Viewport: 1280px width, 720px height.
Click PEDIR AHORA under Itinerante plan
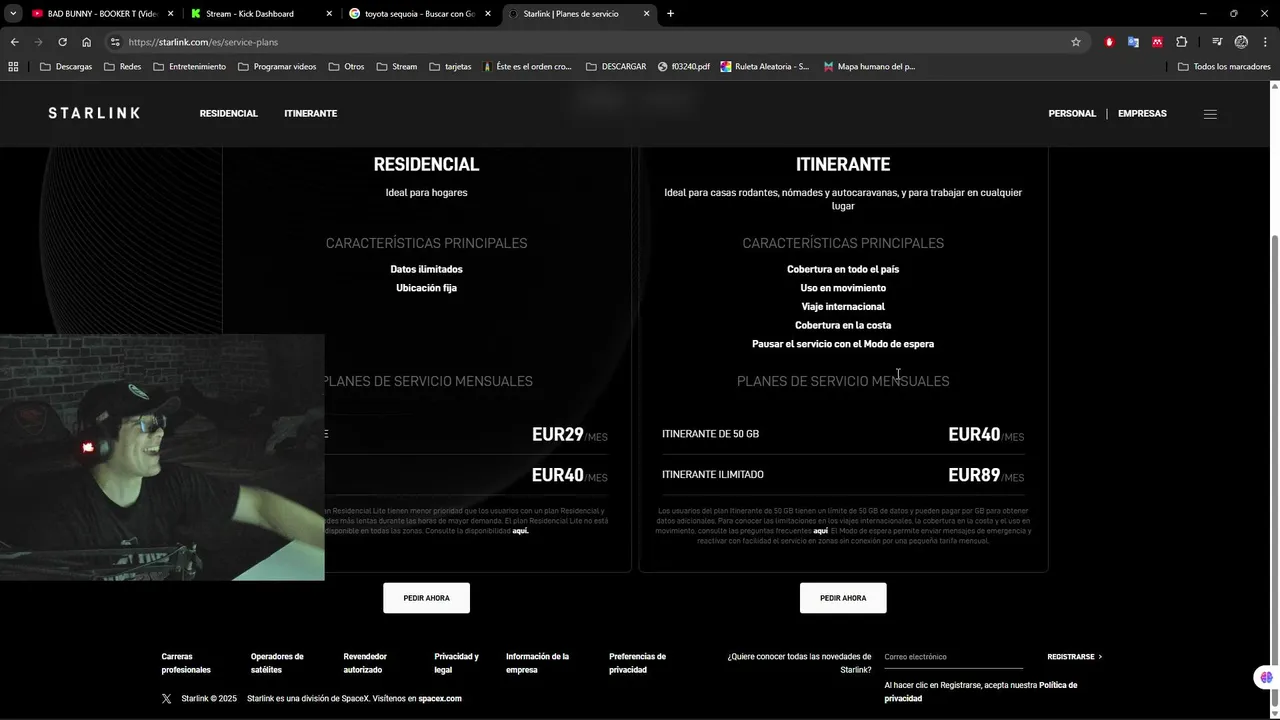[843, 598]
